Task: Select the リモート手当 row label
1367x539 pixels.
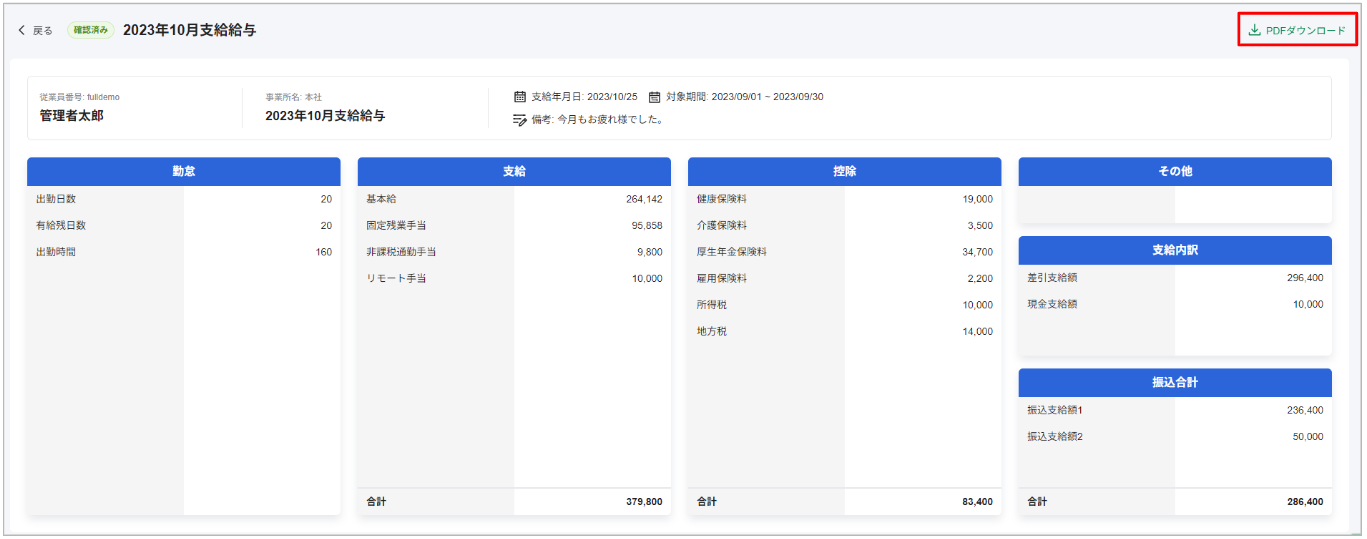Action: point(396,278)
